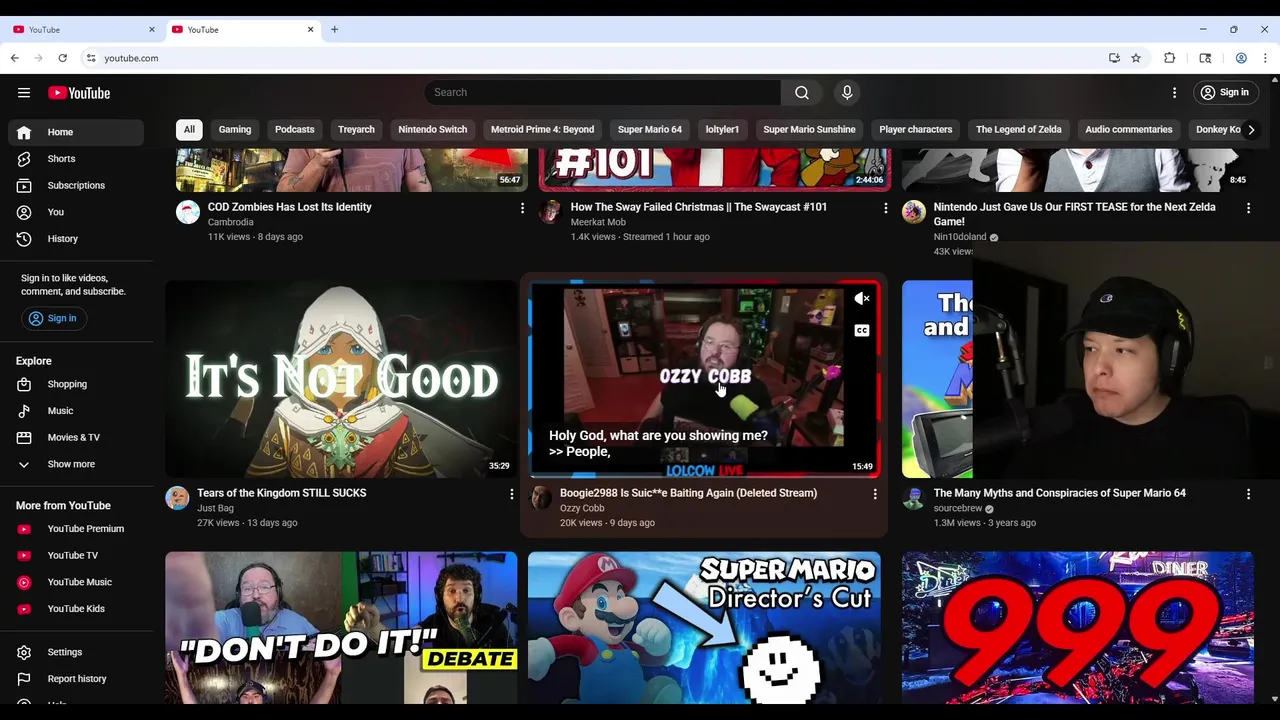Screen dimensions: 1280x720
Task: Click the sidebar Sign in button
Action: (x=52, y=318)
